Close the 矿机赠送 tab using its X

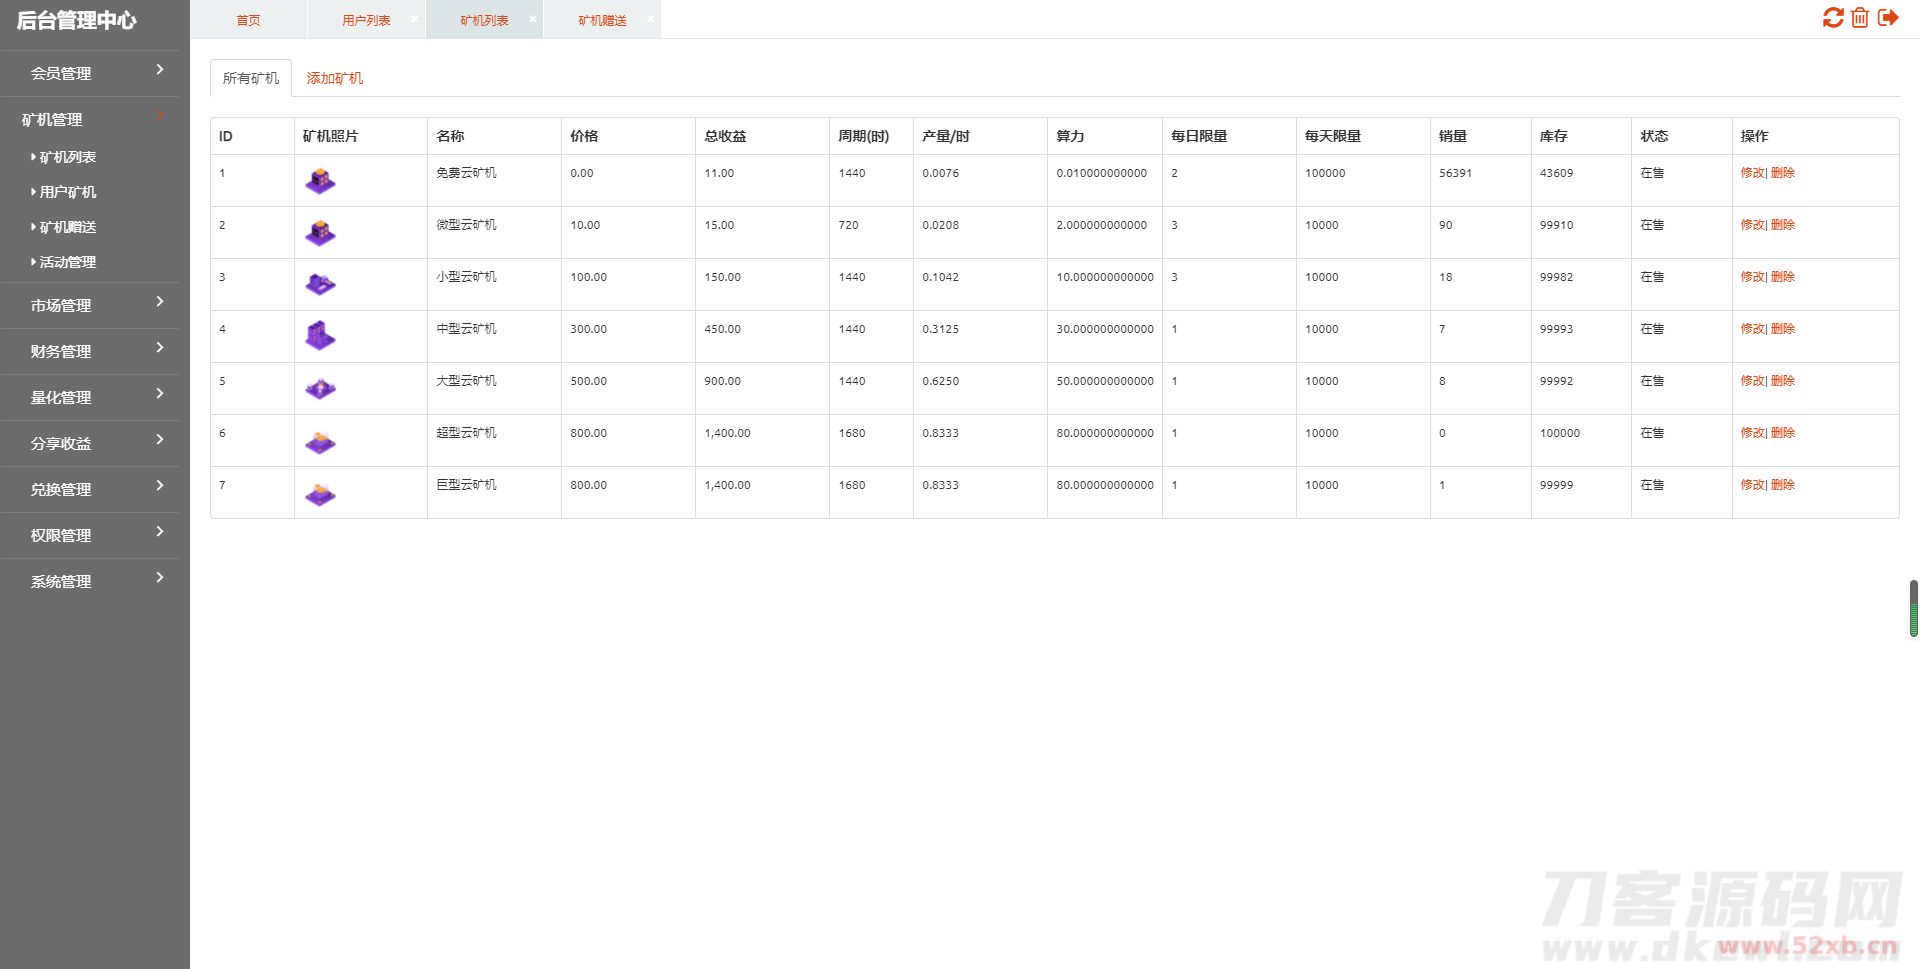[651, 19]
